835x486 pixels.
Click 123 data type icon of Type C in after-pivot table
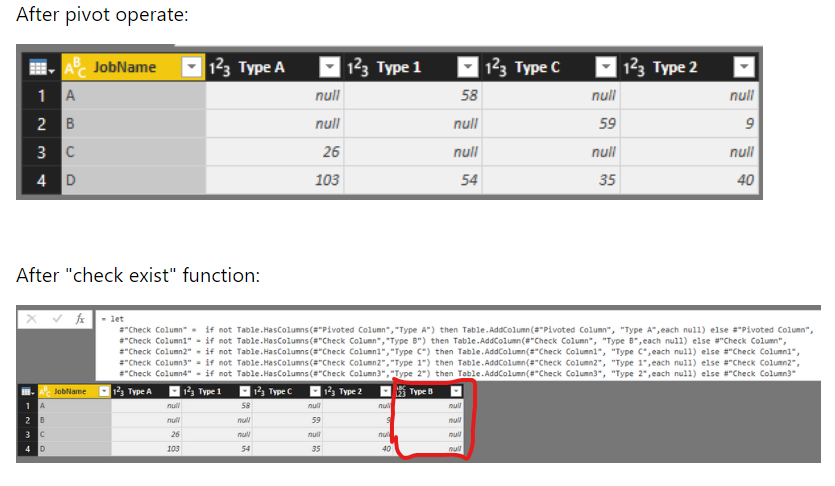pyautogui.click(x=495, y=68)
